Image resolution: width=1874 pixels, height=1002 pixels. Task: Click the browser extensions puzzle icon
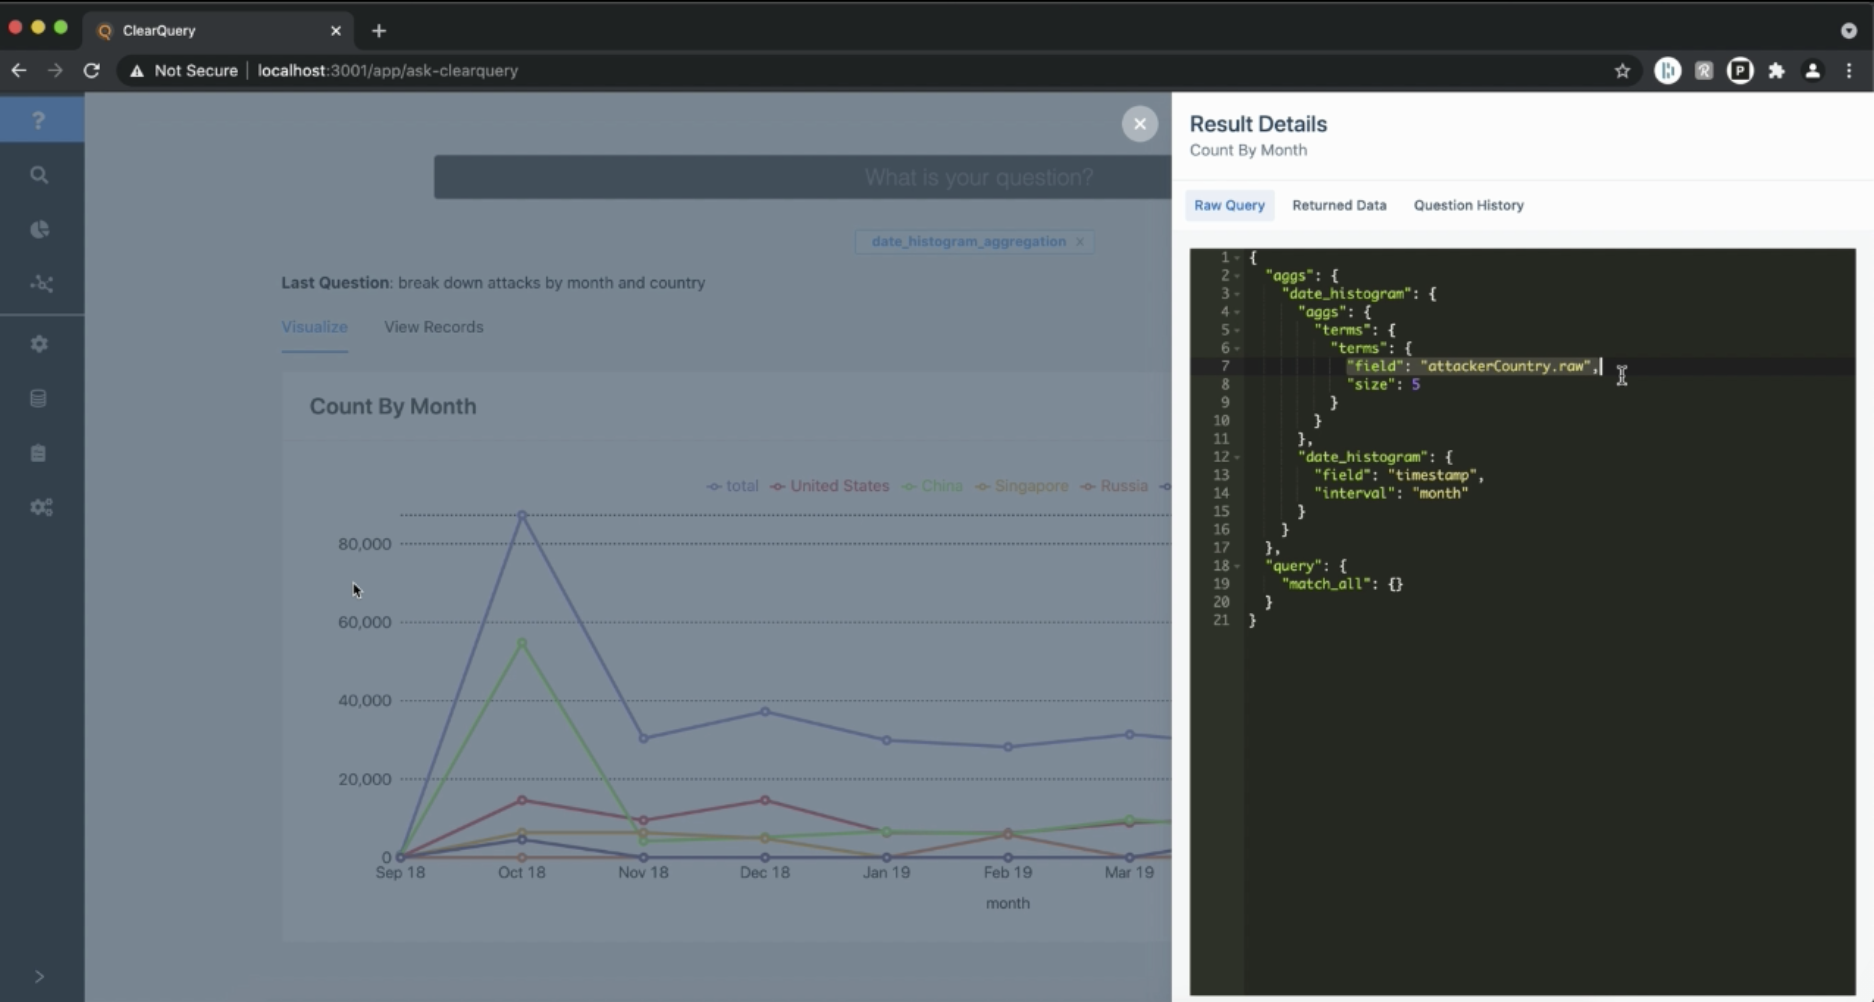pos(1776,71)
